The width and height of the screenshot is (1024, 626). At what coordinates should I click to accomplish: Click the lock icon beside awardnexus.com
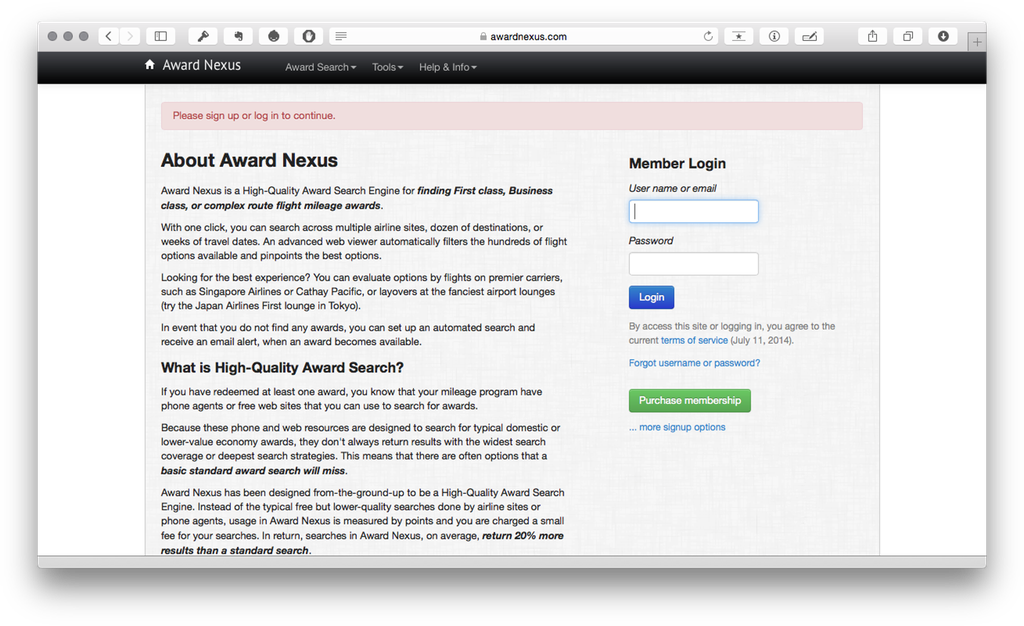(483, 37)
